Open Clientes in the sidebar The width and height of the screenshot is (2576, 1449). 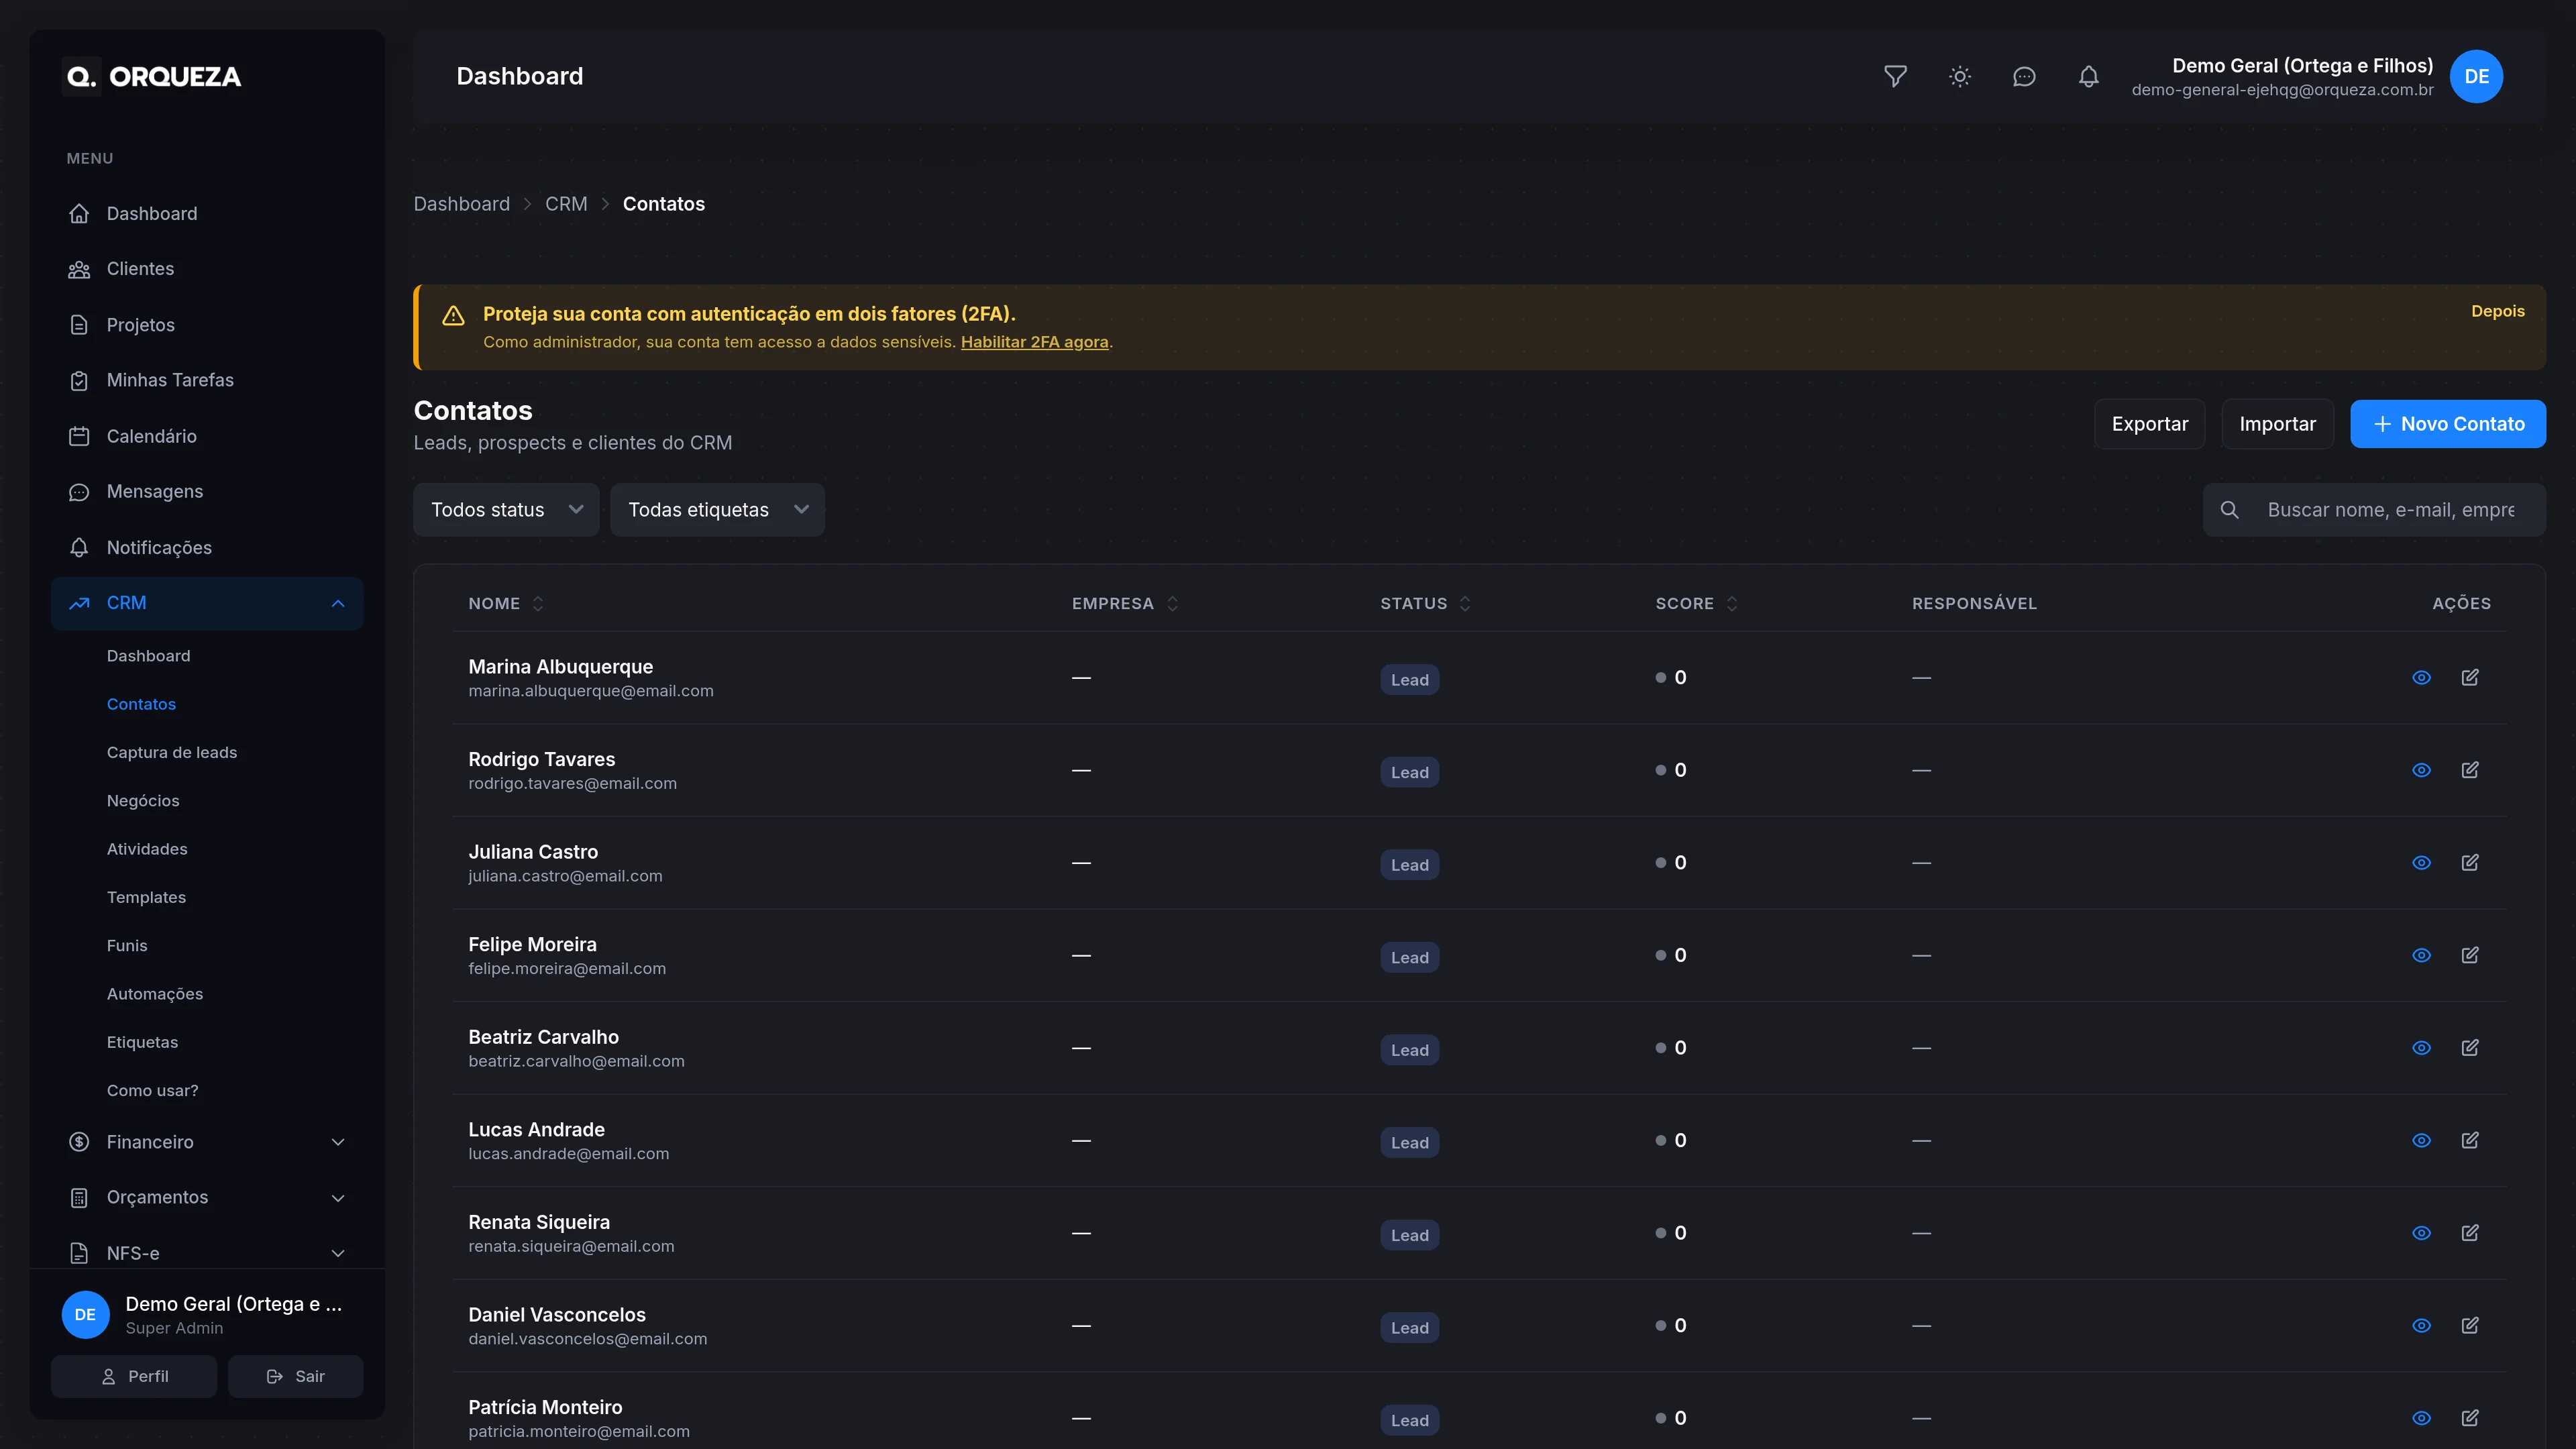pyautogui.click(x=207, y=269)
